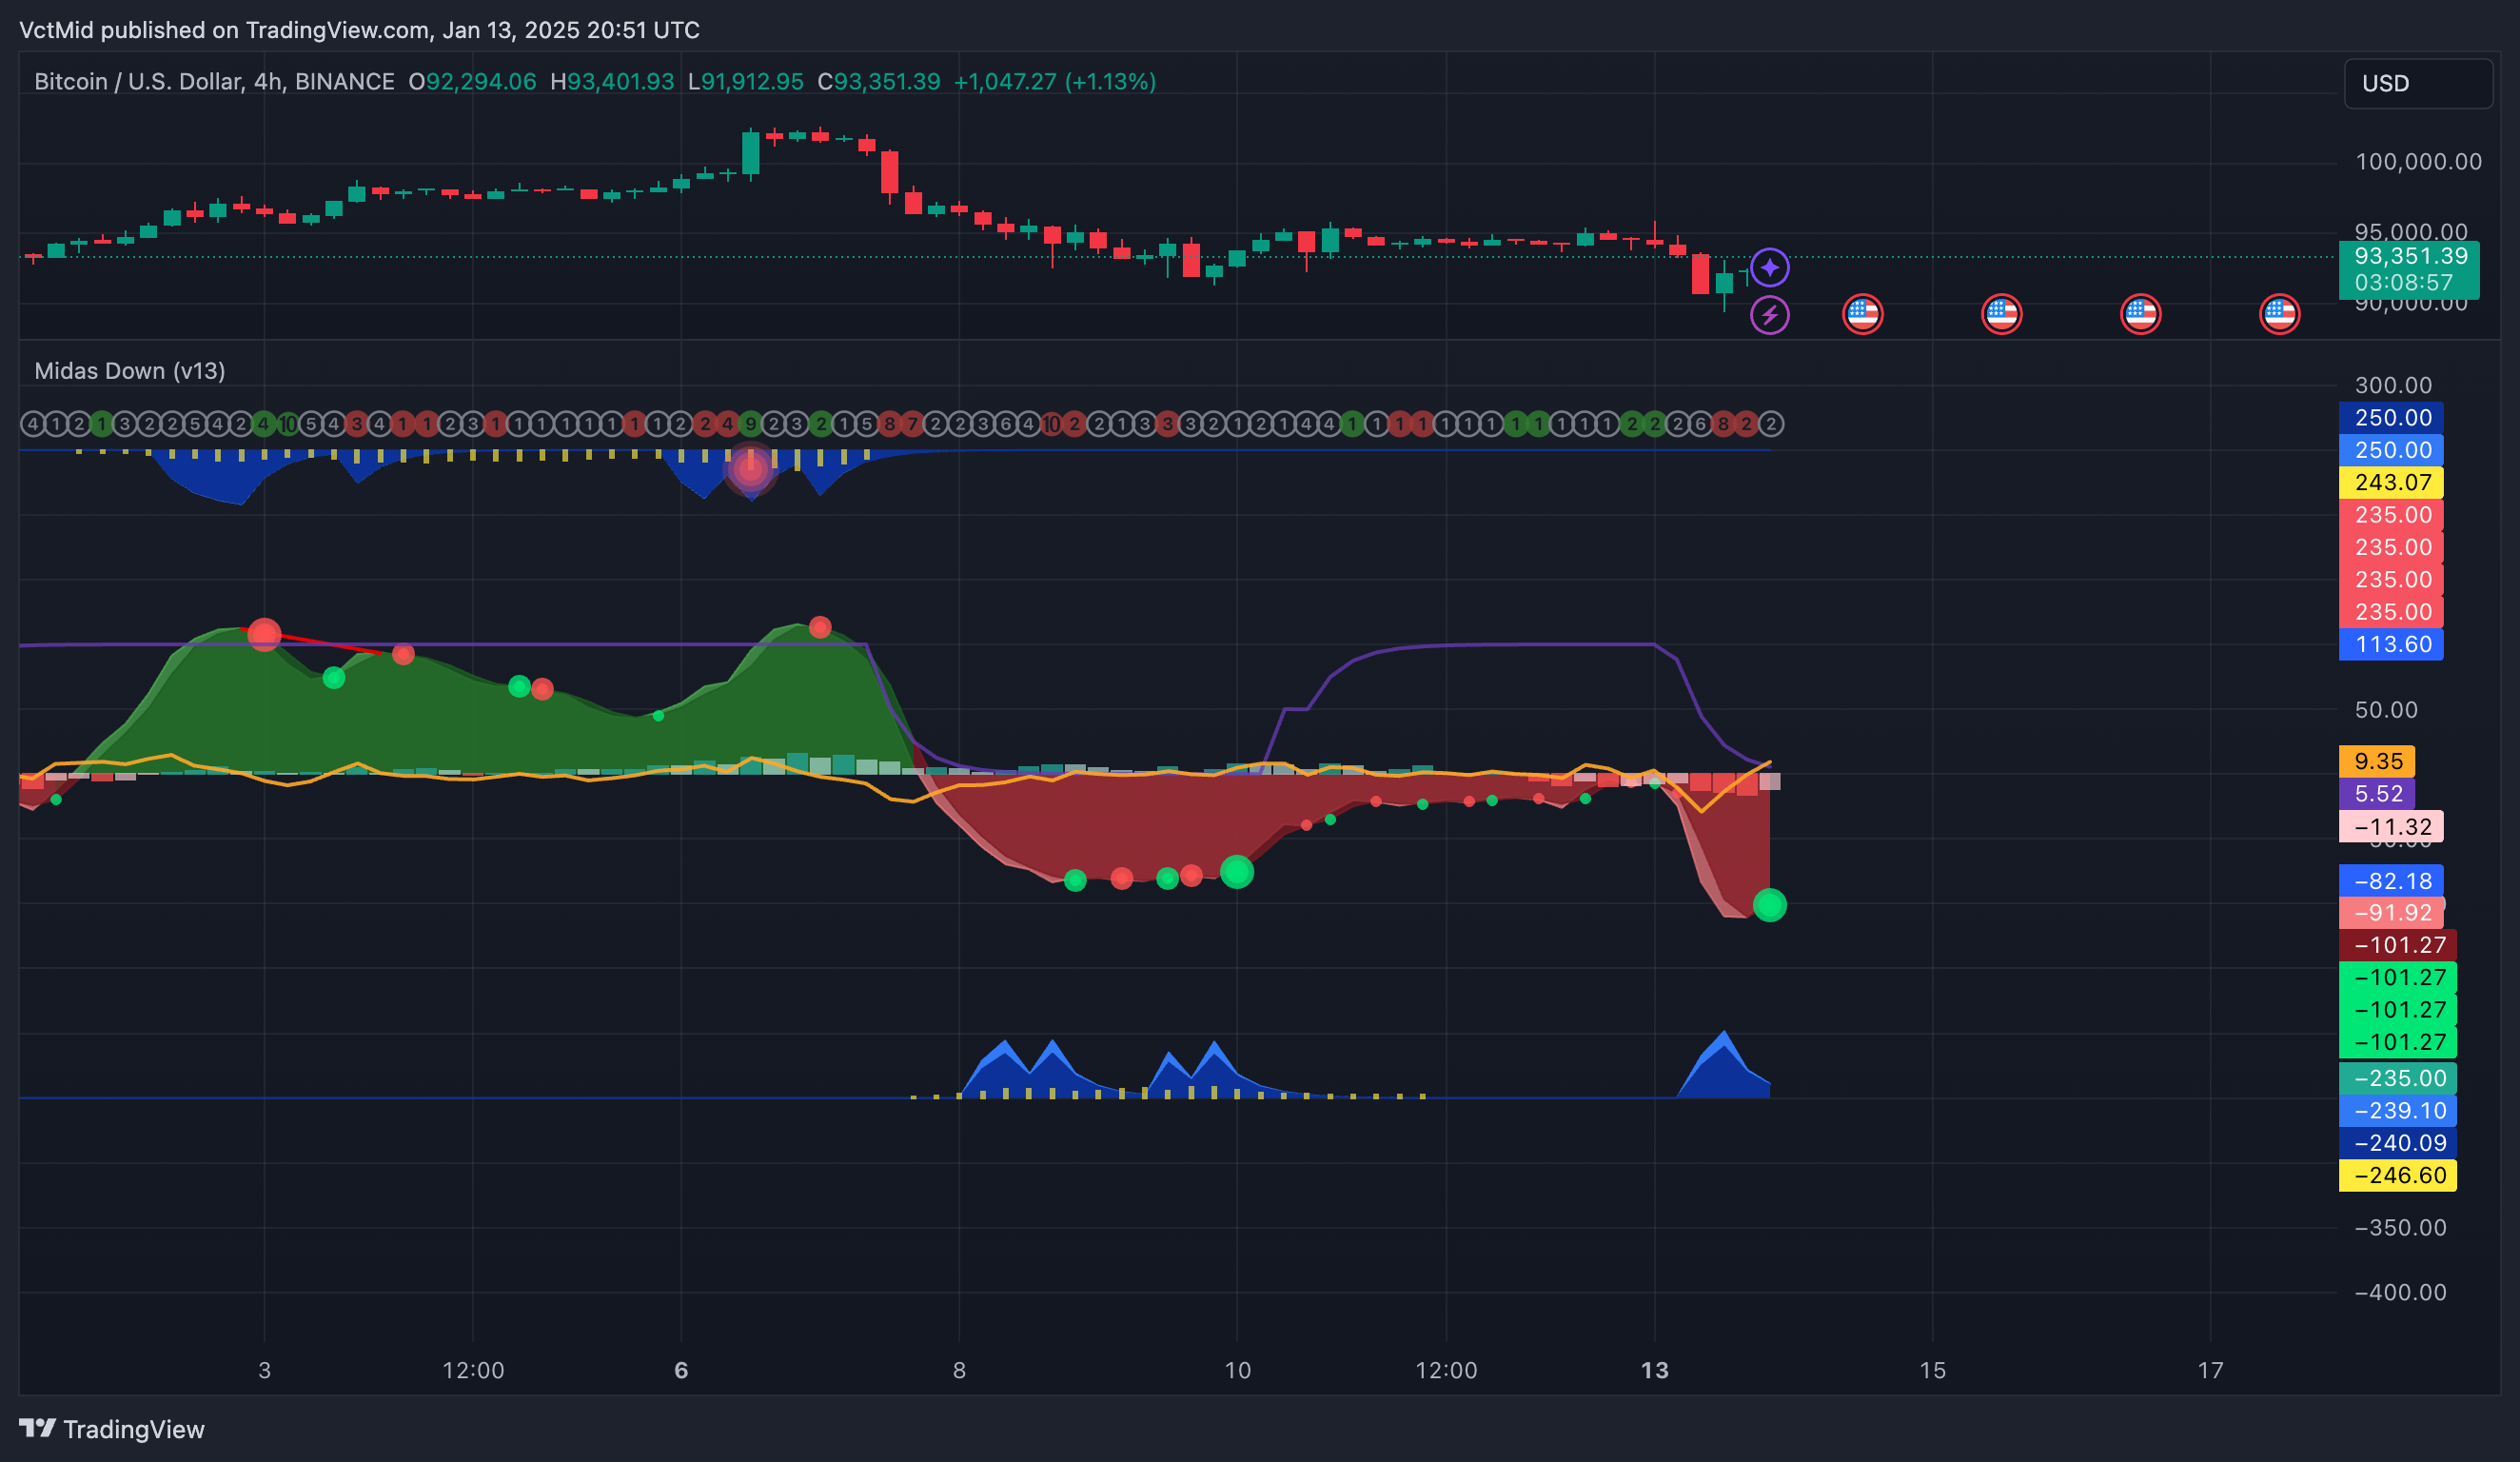Screen dimensions: 2520x1462
Task: Click the bold 6 date on time axis
Action: pyautogui.click(x=681, y=1371)
